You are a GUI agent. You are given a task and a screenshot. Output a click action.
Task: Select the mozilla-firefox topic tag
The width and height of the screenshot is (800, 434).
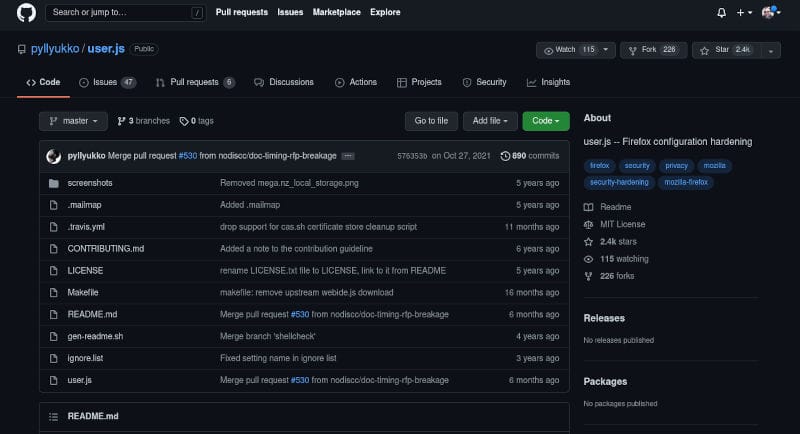(x=686, y=183)
